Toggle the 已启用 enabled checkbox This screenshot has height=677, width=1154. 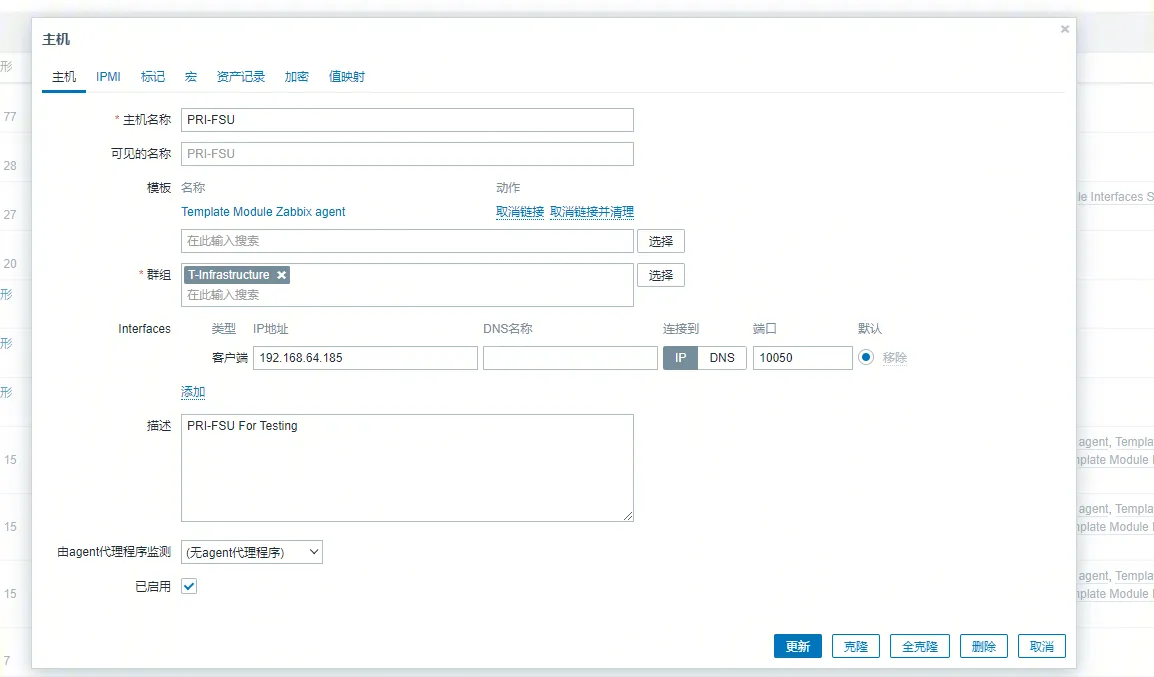tap(189, 586)
